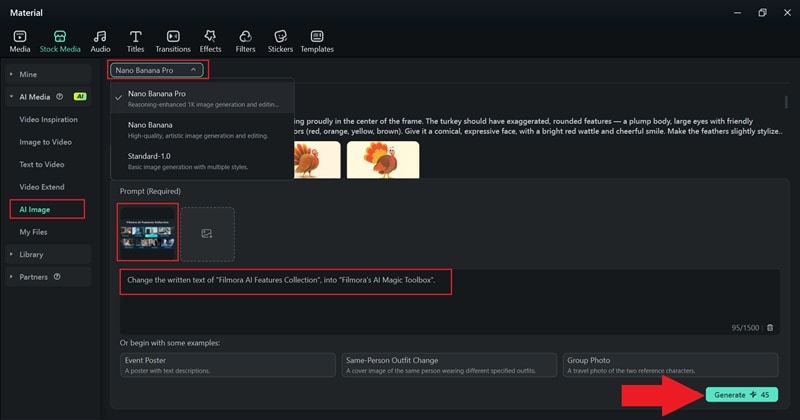Click into the prompt text field
Screen dimensions: 800x420
449,302
